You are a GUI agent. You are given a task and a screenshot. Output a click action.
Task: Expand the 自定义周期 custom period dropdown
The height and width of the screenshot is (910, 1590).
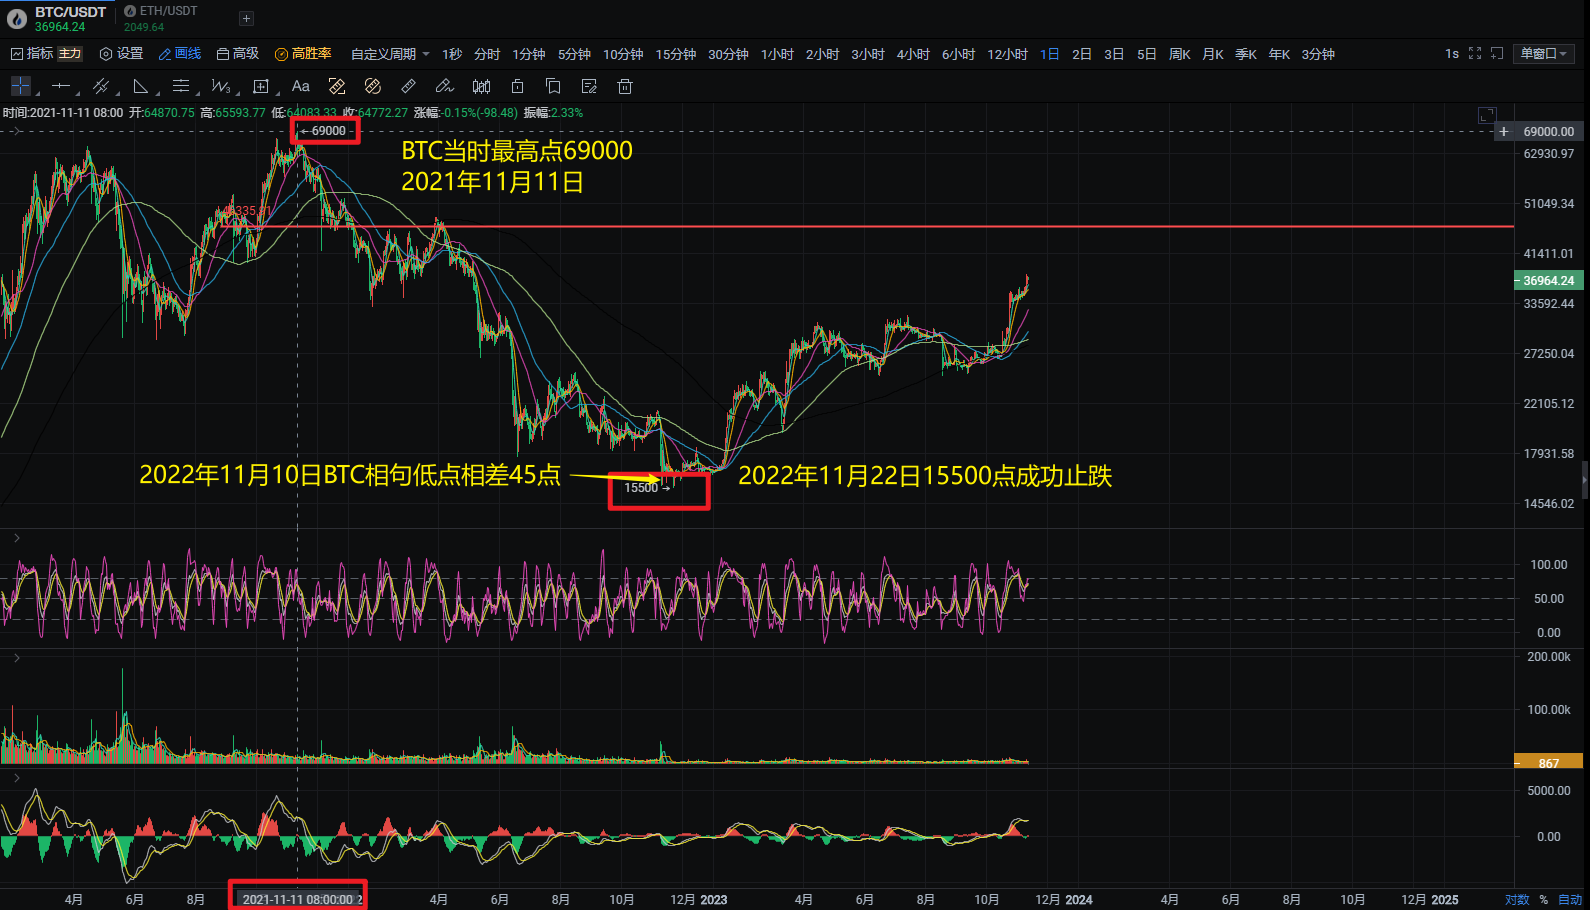390,54
